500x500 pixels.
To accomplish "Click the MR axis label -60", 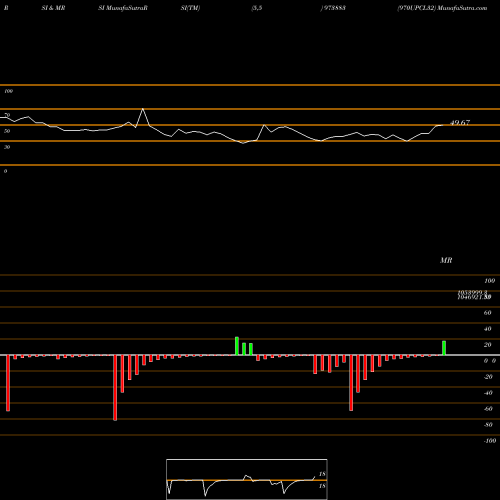I will point(488,409).
